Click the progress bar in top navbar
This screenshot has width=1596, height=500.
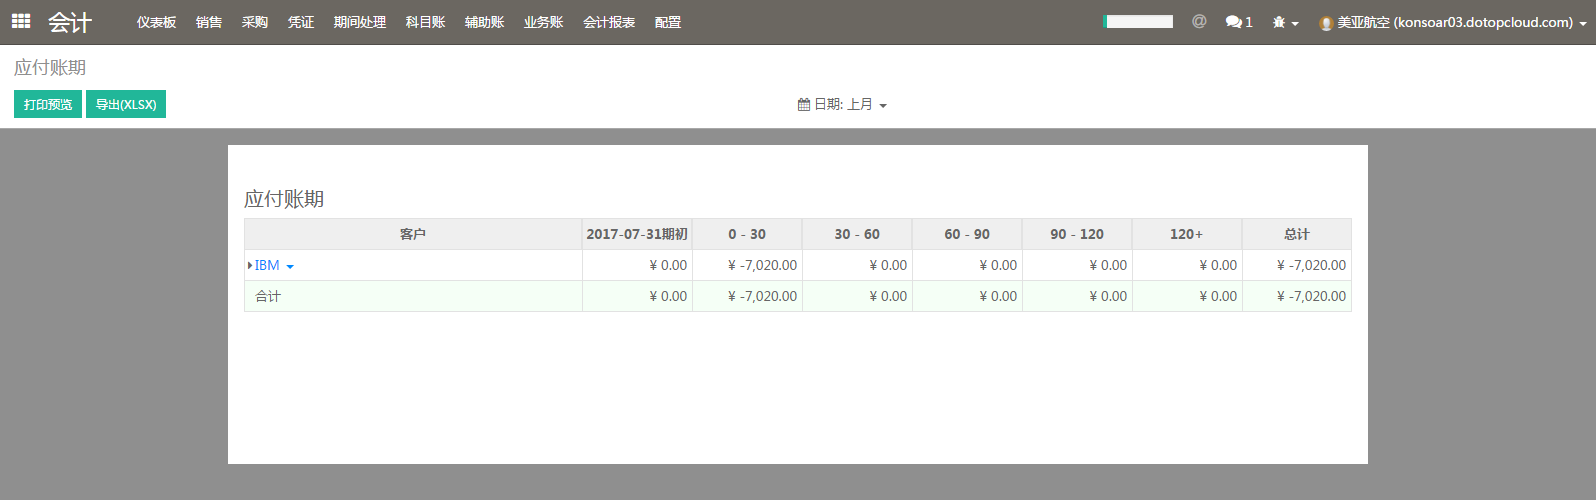(x=1138, y=21)
